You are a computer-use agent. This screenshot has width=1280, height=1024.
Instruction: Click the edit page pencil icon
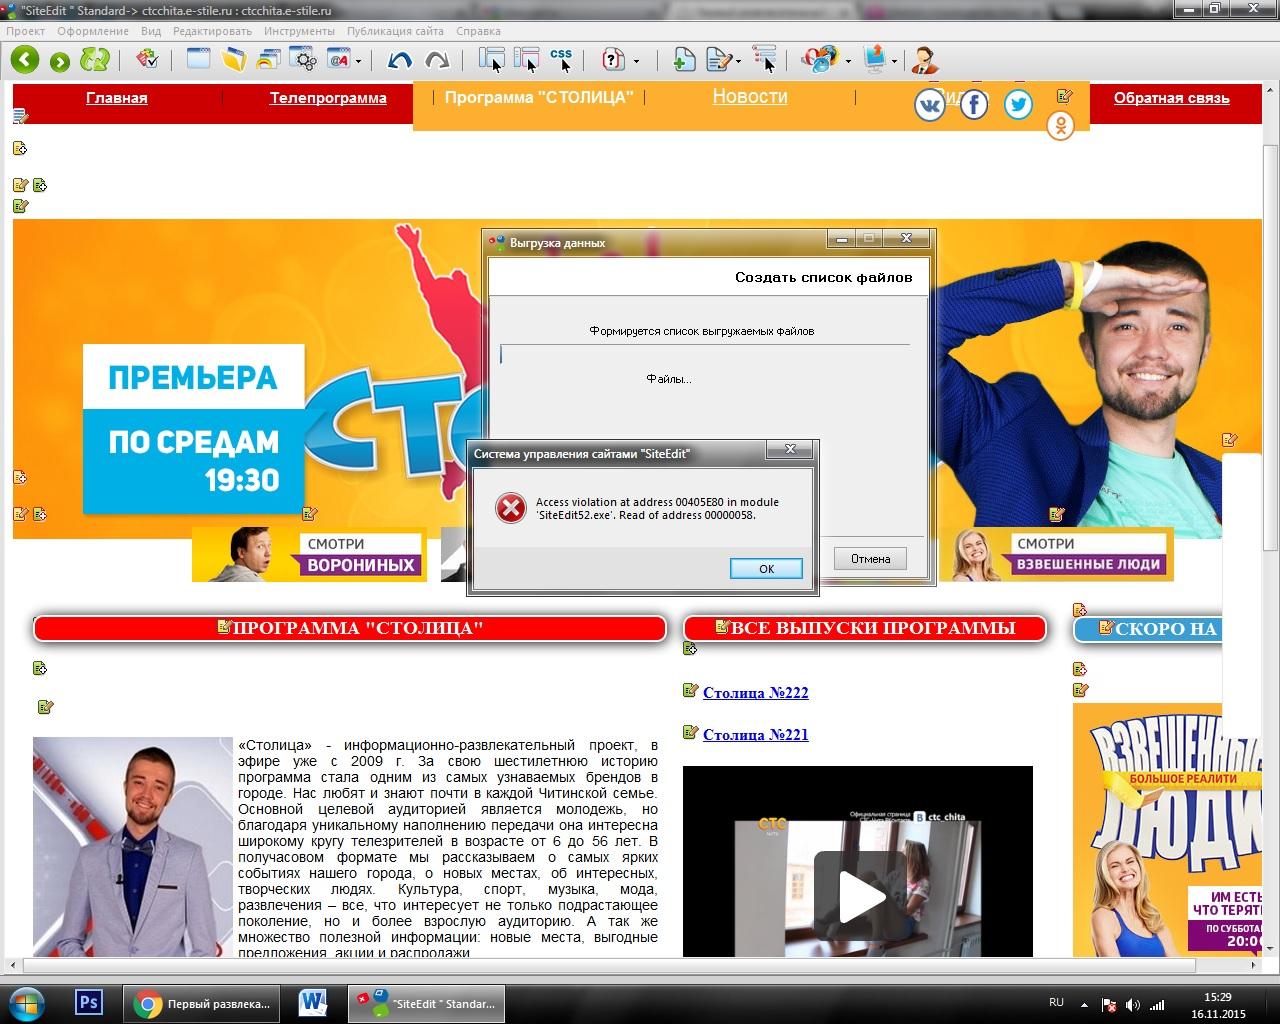tap(718, 60)
